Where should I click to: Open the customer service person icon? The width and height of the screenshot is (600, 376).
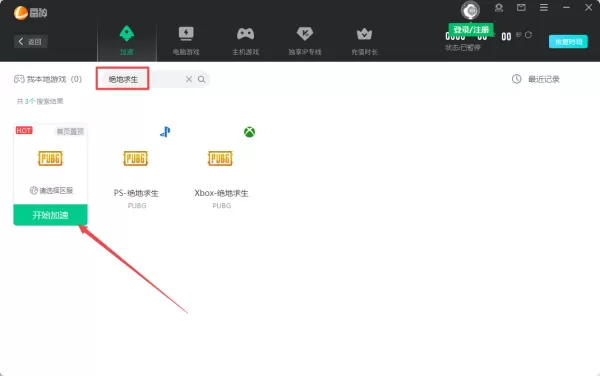[x=499, y=8]
